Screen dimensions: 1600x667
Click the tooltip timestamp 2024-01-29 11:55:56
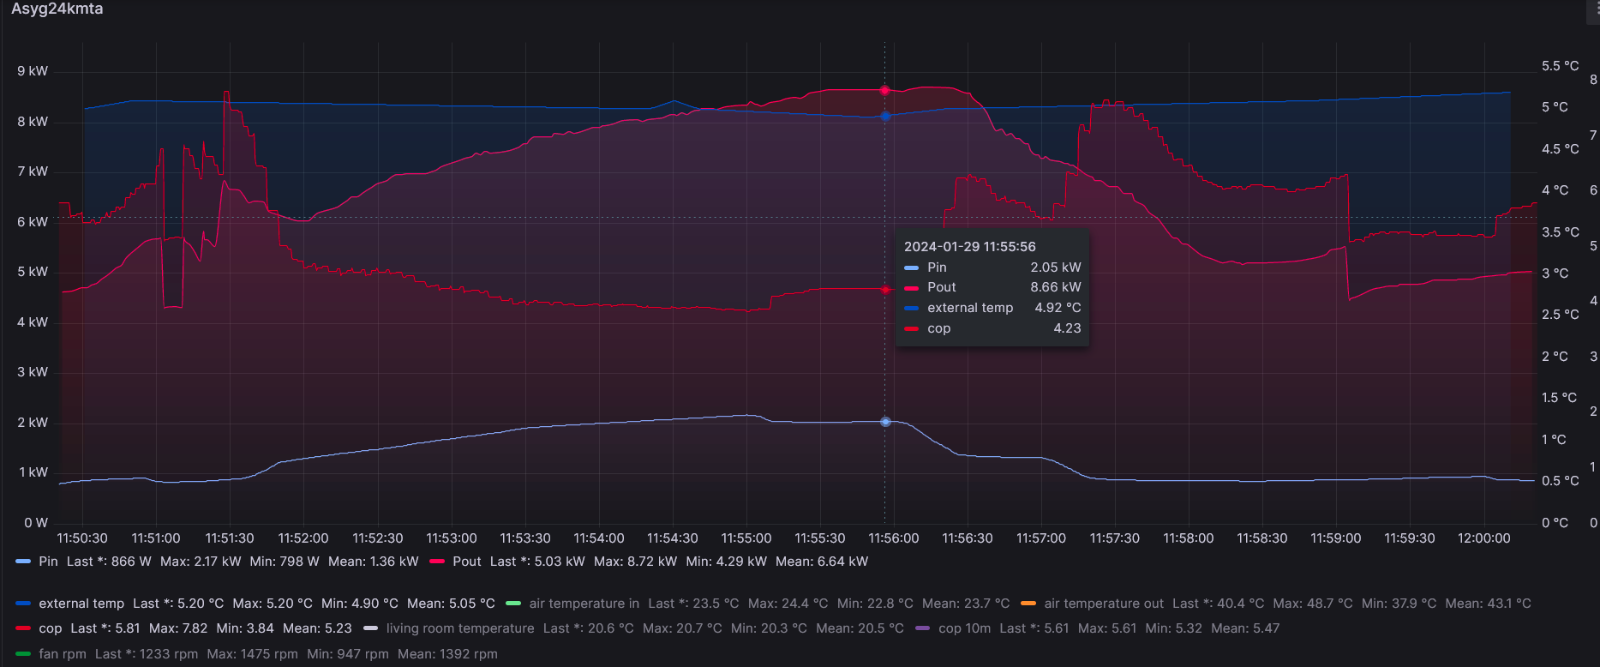pos(970,247)
